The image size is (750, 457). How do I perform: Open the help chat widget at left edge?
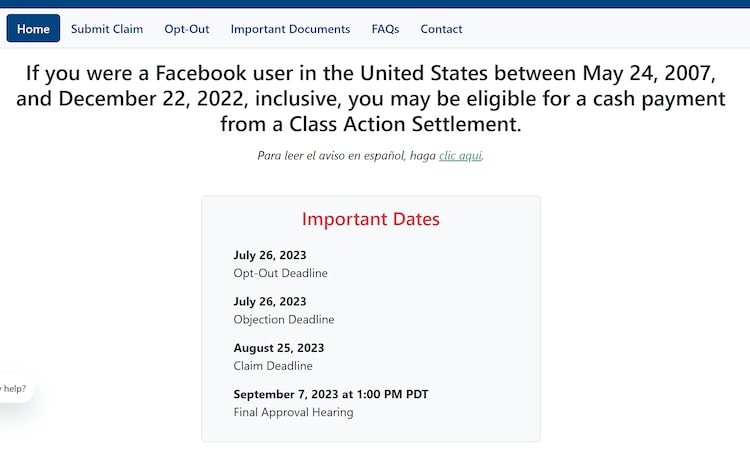(14, 389)
